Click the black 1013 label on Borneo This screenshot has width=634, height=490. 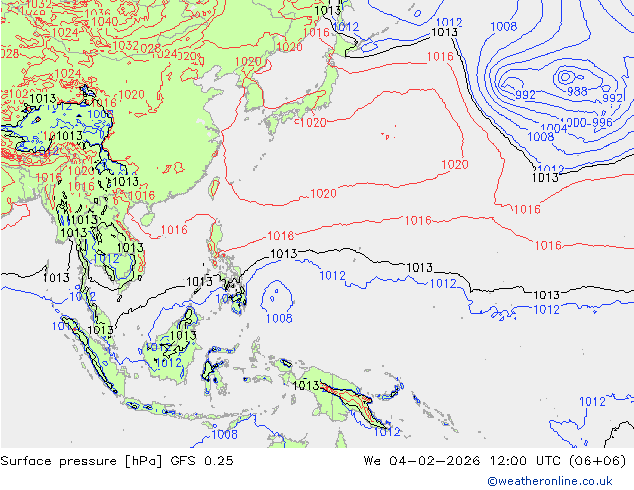tap(184, 336)
